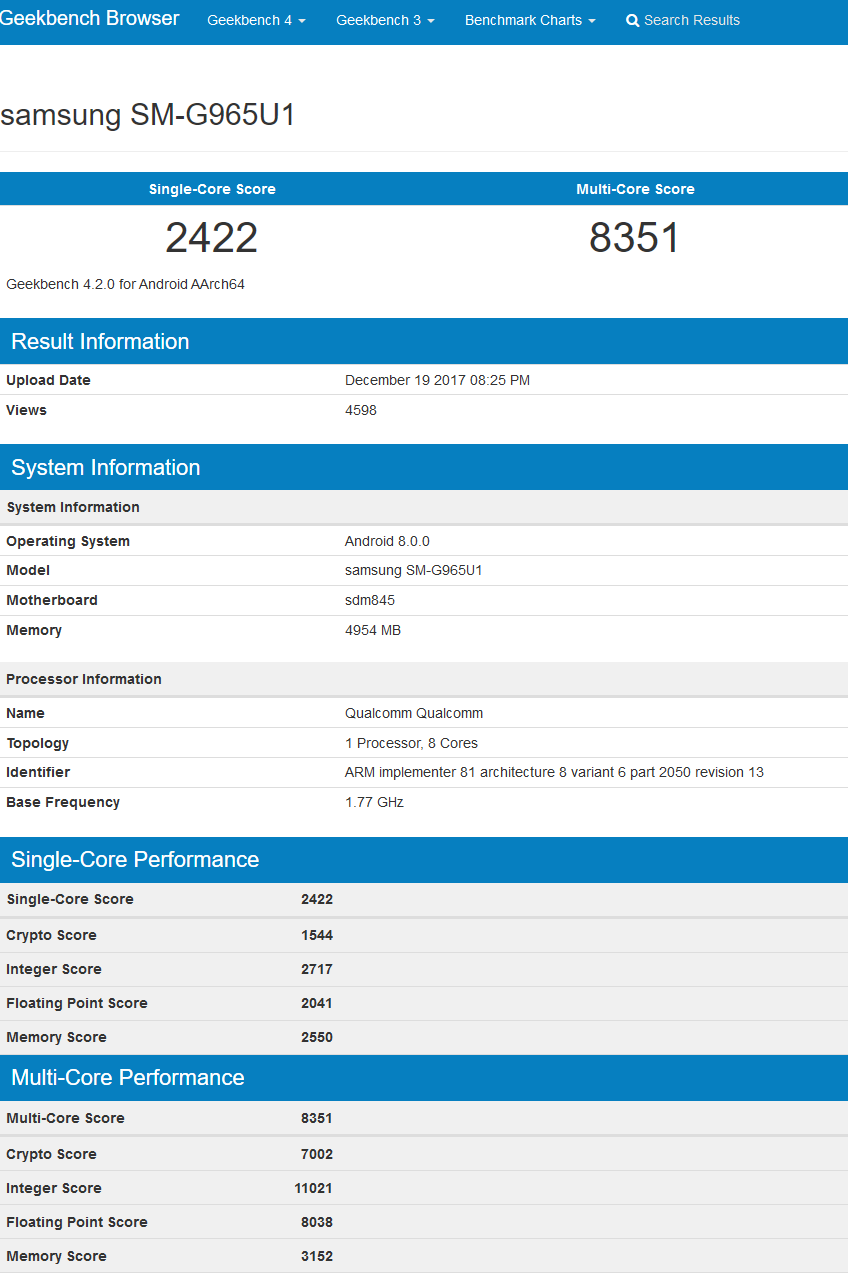Click the Base Frequency label
The width and height of the screenshot is (848, 1273).
(x=63, y=802)
